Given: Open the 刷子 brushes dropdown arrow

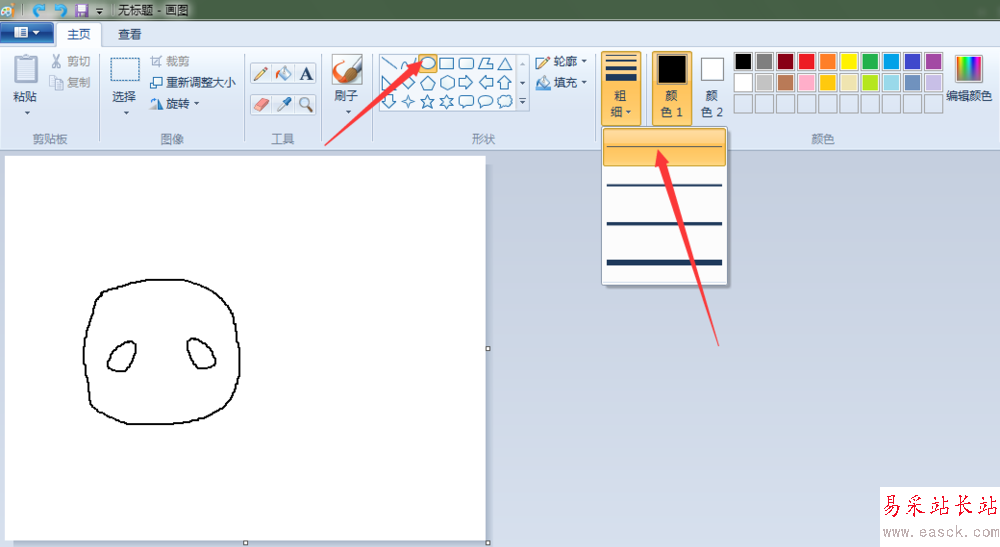Looking at the screenshot, I should point(348,112).
